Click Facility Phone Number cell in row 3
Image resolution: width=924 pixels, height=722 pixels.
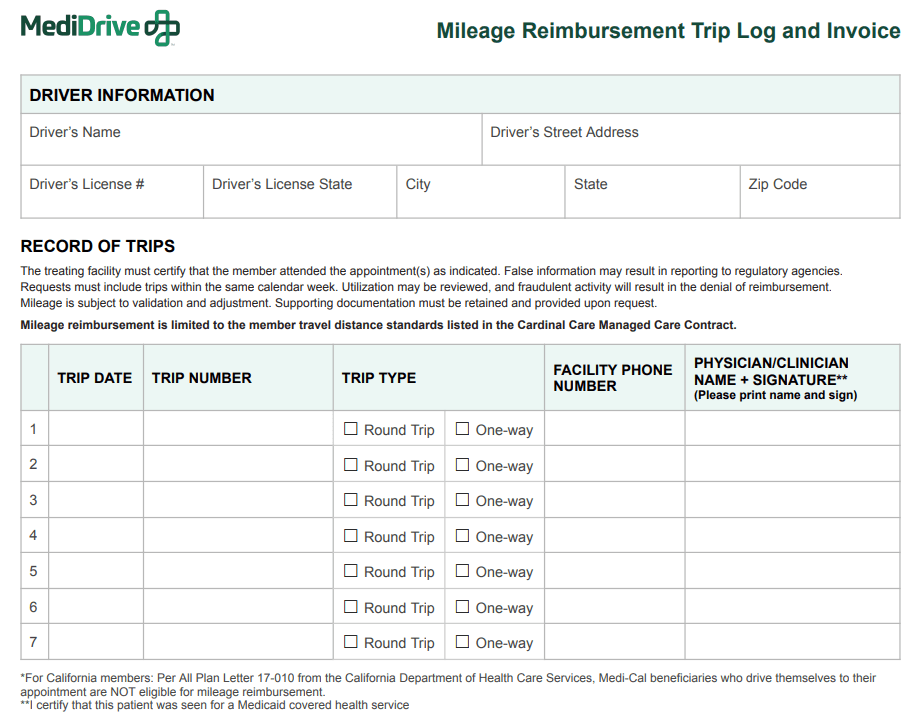[x=615, y=500]
